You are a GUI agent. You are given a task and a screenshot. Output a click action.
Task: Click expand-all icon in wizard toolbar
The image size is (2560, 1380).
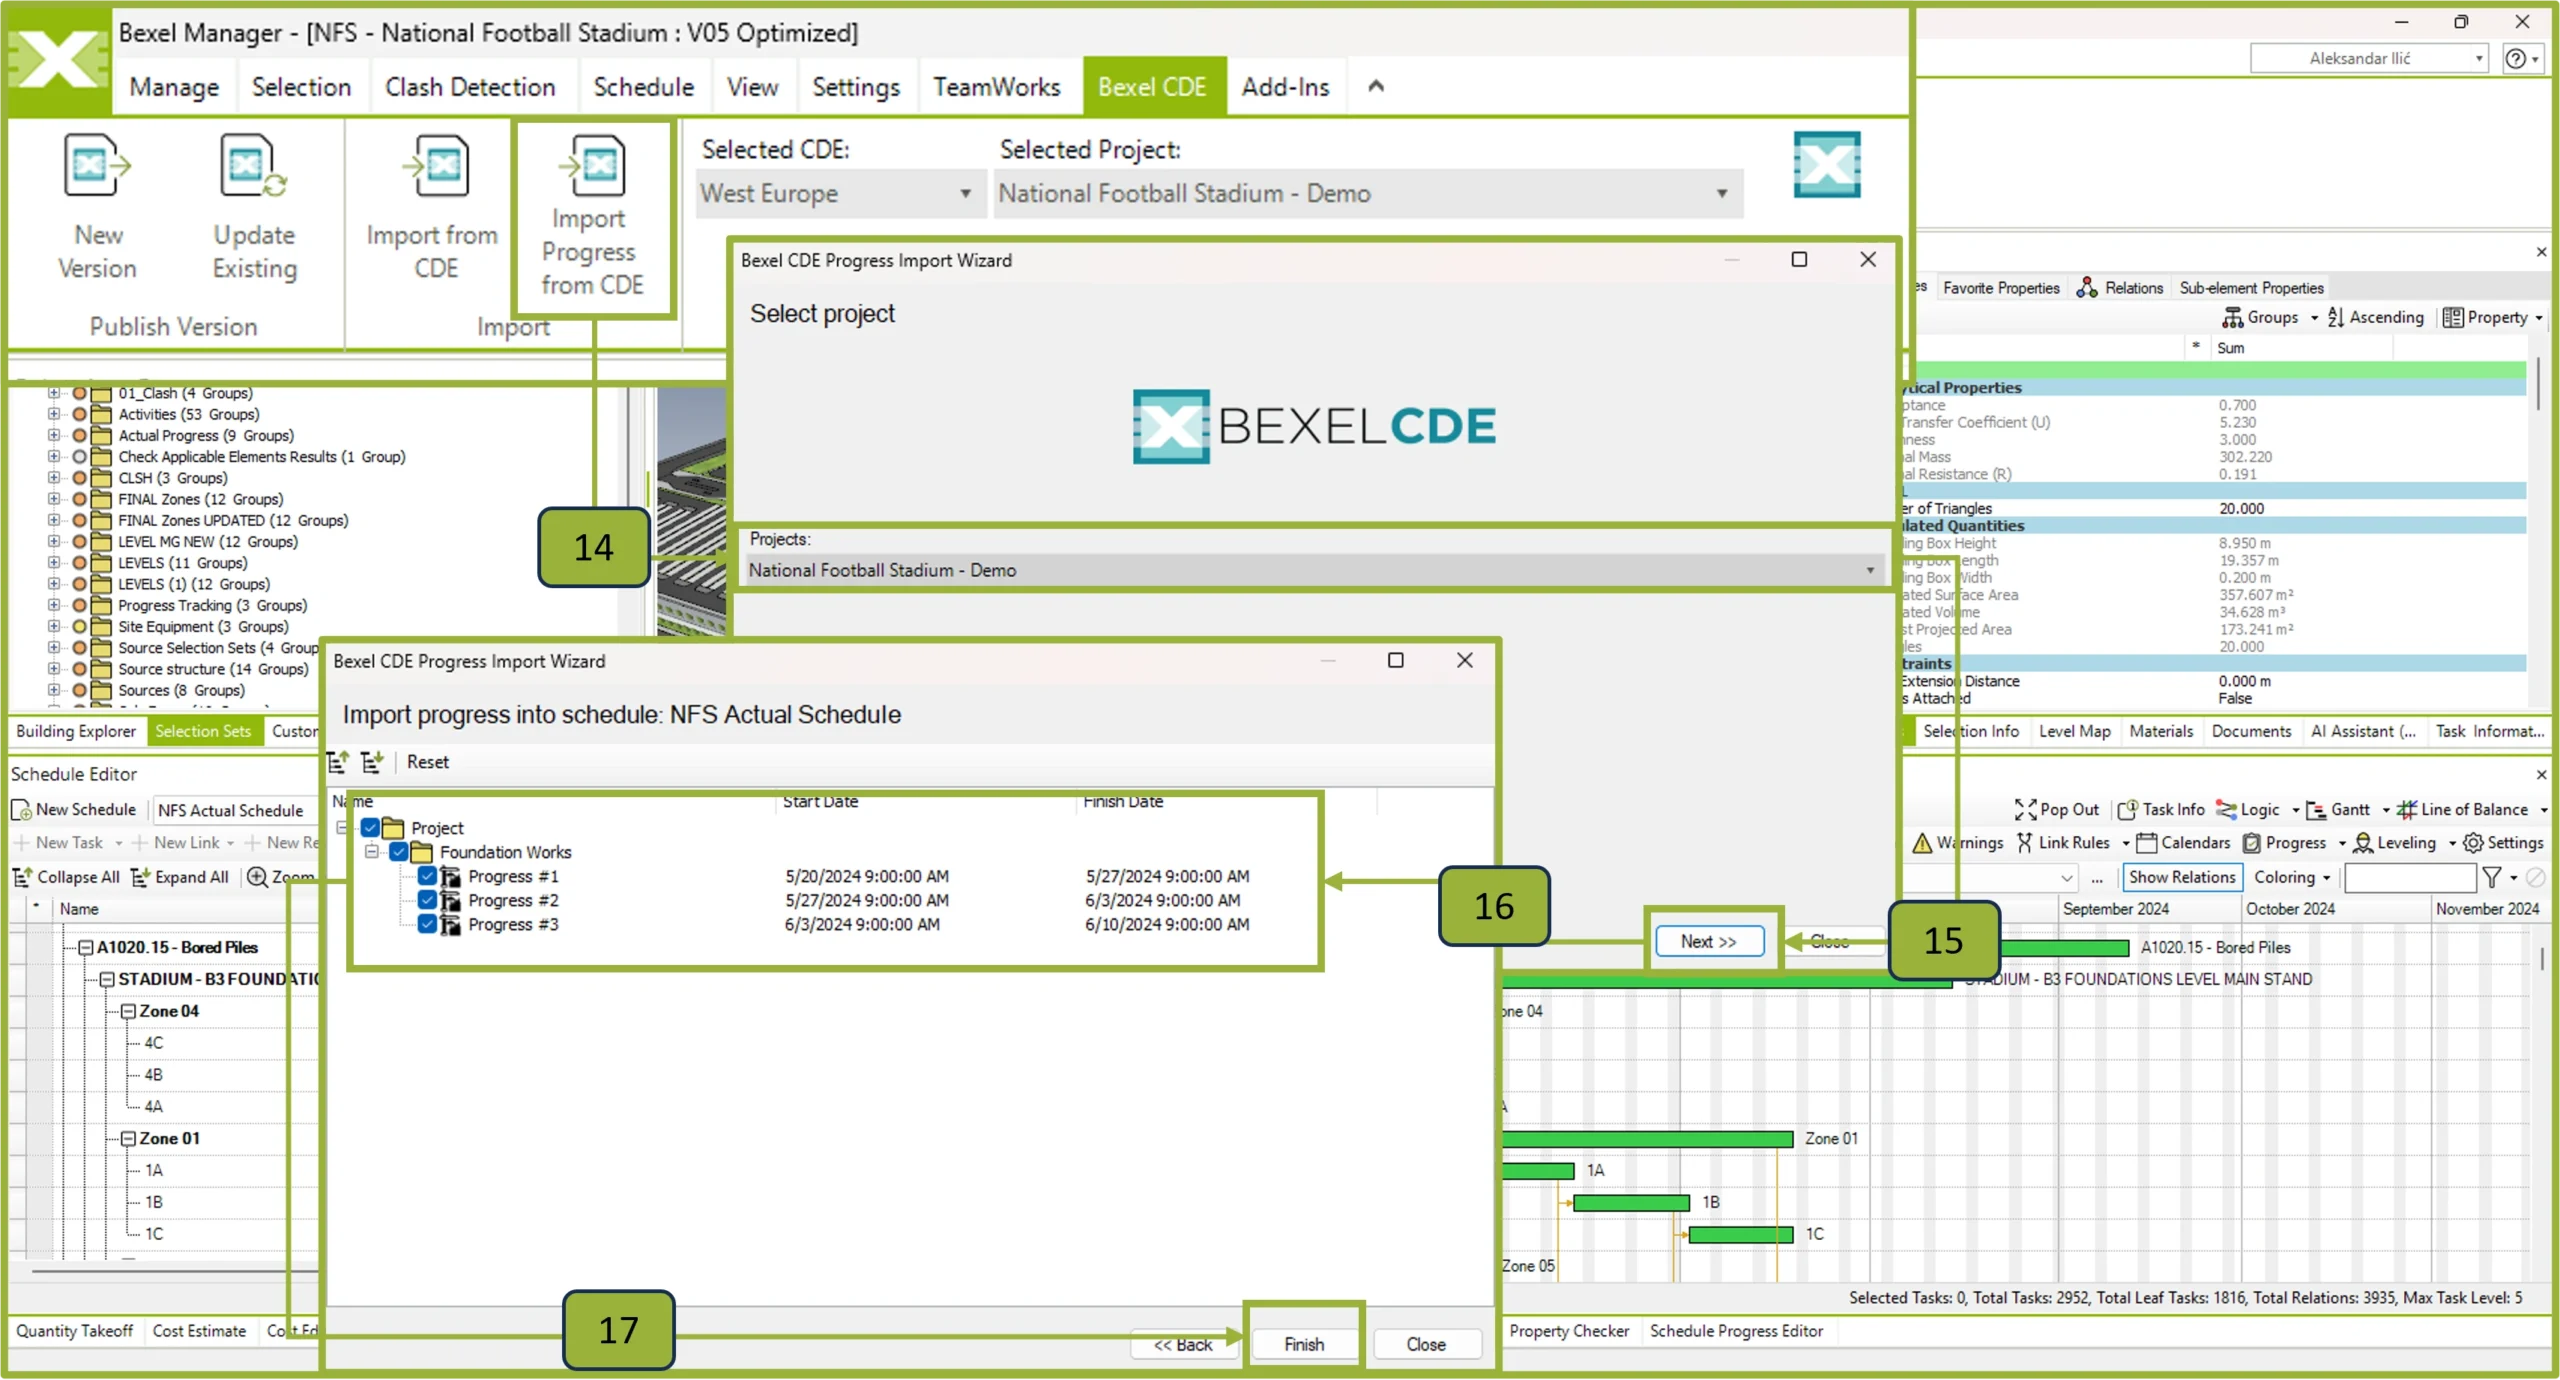(x=372, y=762)
